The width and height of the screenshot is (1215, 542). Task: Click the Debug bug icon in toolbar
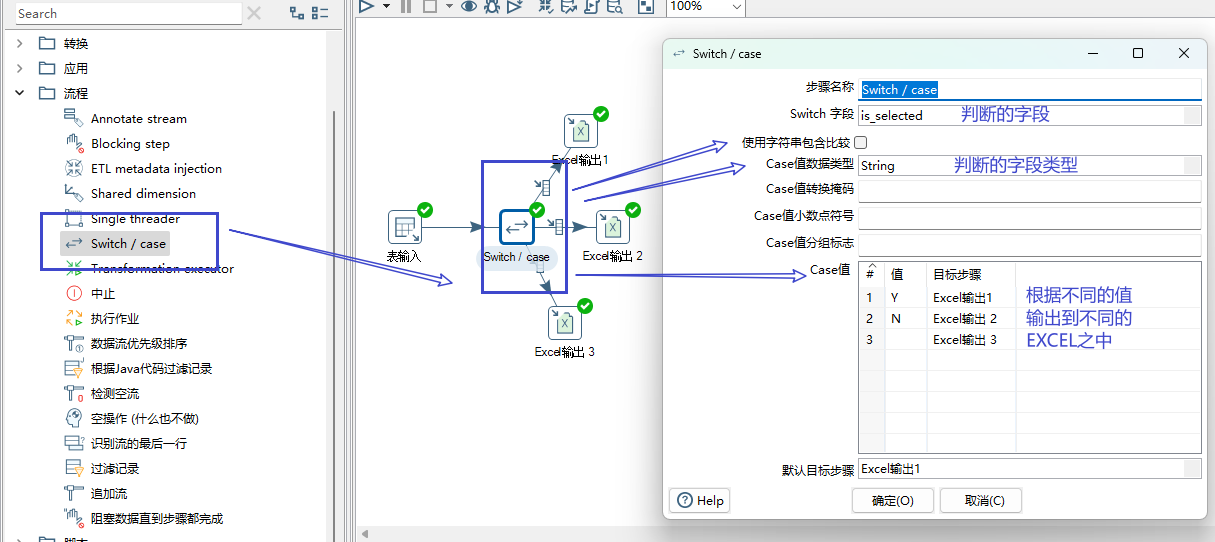point(491,6)
